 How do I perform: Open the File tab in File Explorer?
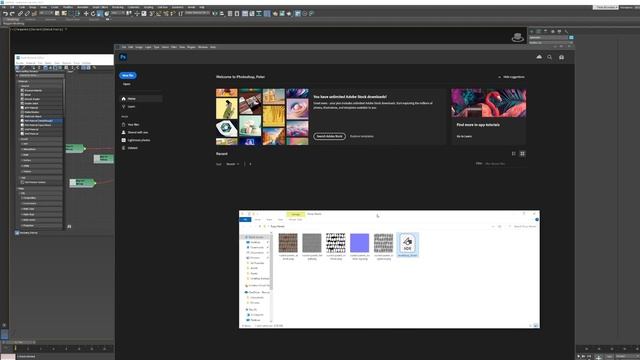click(245, 220)
